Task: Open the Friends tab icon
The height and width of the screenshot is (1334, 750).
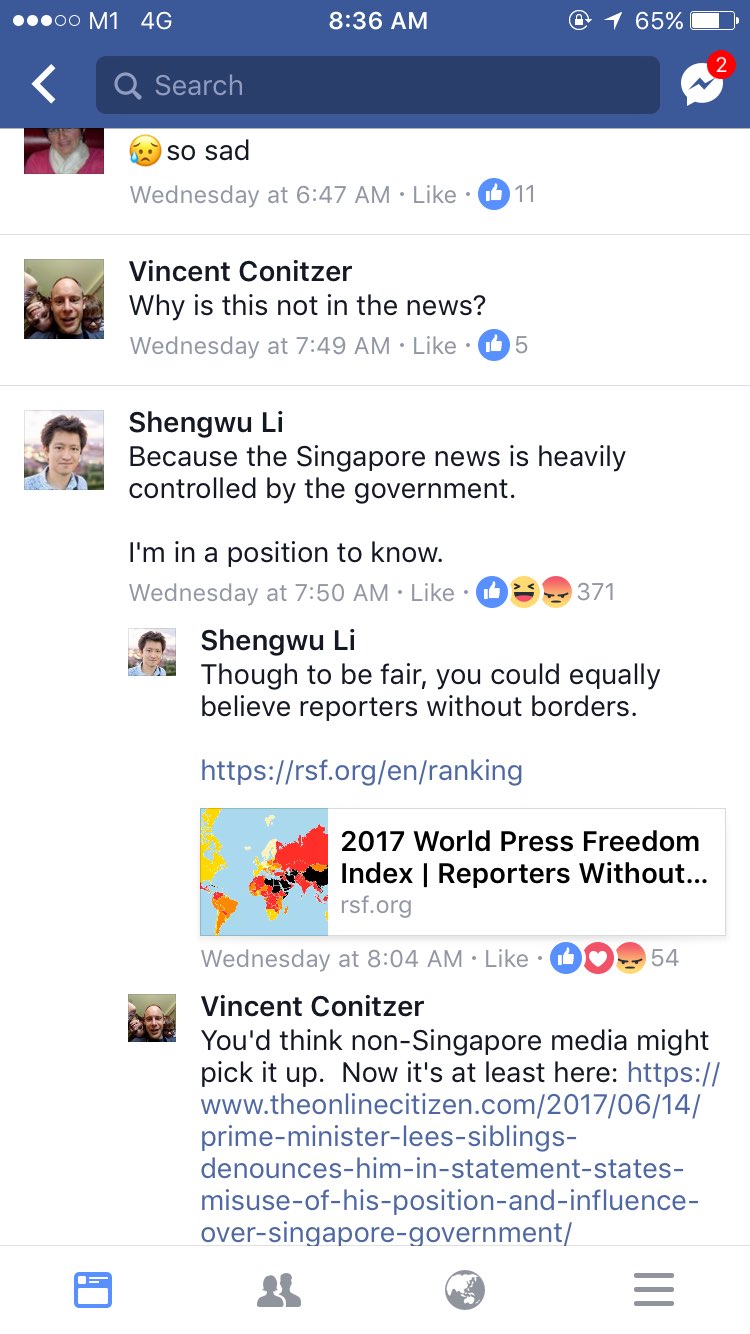Action: point(279,1290)
